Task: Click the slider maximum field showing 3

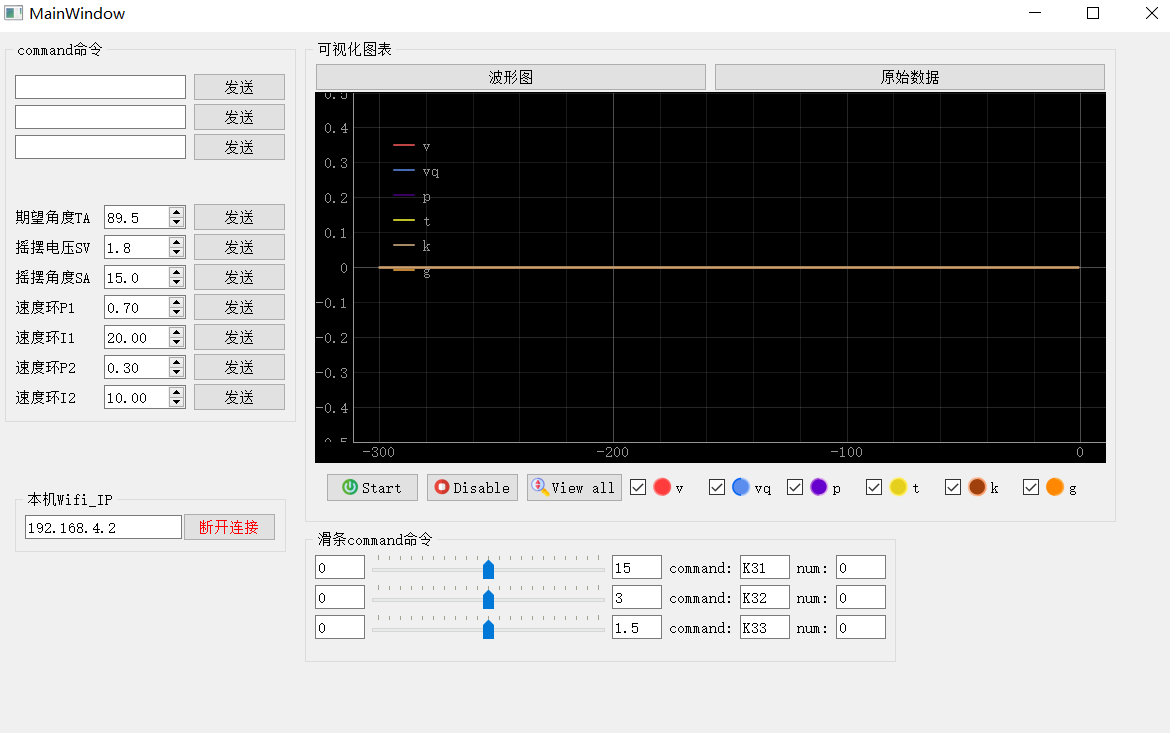Action: (x=636, y=597)
